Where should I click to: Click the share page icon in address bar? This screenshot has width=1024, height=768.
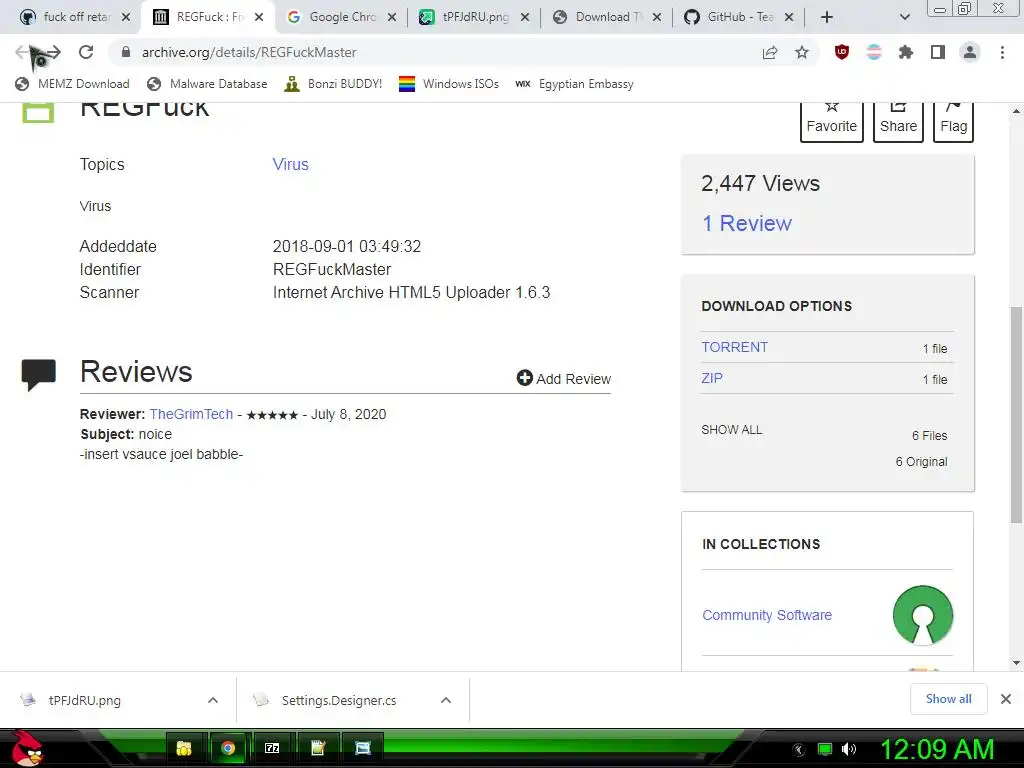click(770, 52)
